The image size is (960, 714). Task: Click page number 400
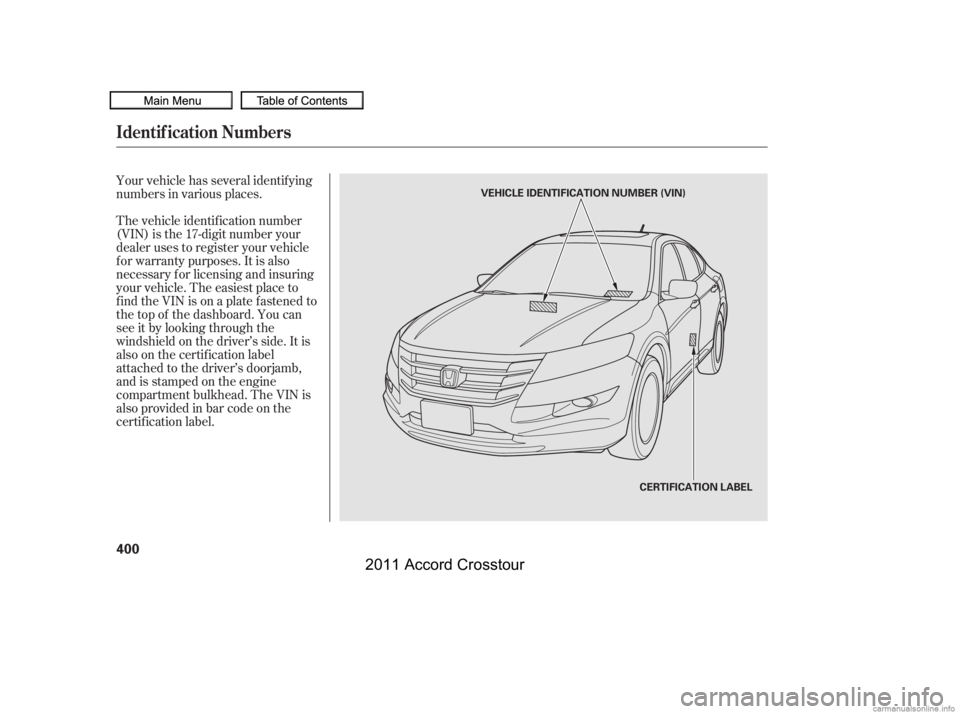coord(128,548)
